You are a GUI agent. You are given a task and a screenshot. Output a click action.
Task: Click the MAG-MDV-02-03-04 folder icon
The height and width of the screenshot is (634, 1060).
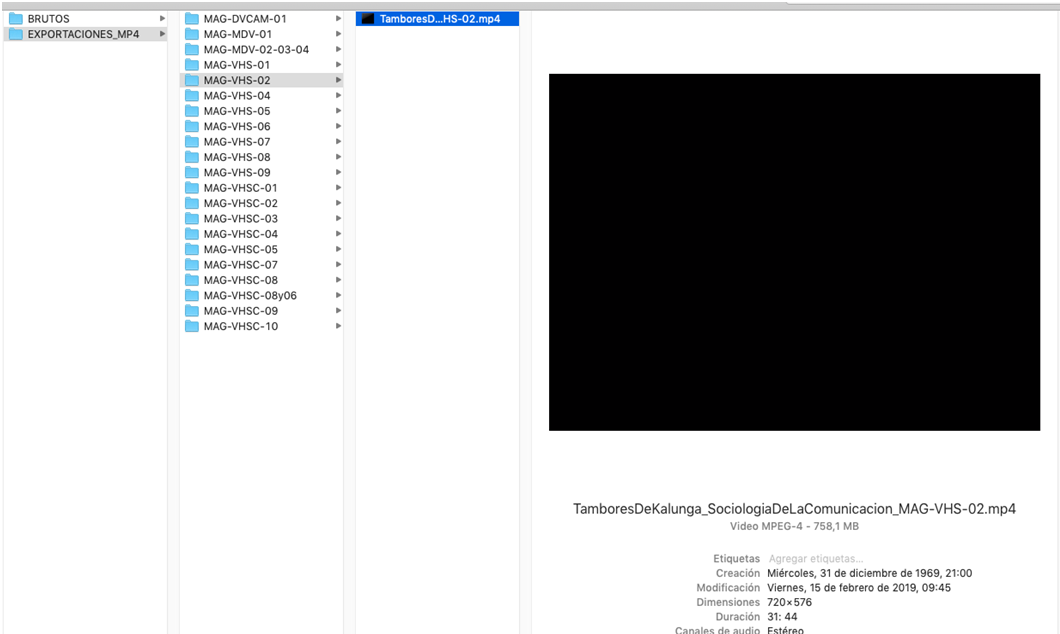pyautogui.click(x=192, y=50)
